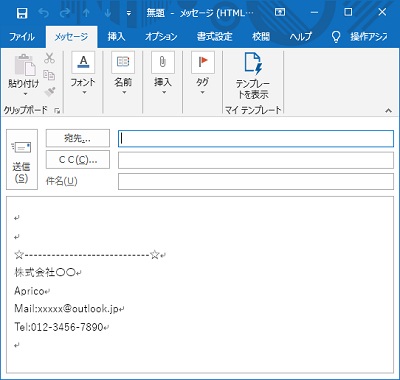
Task: Expand the タグ group dropdown arrow
Action: pos(202,92)
